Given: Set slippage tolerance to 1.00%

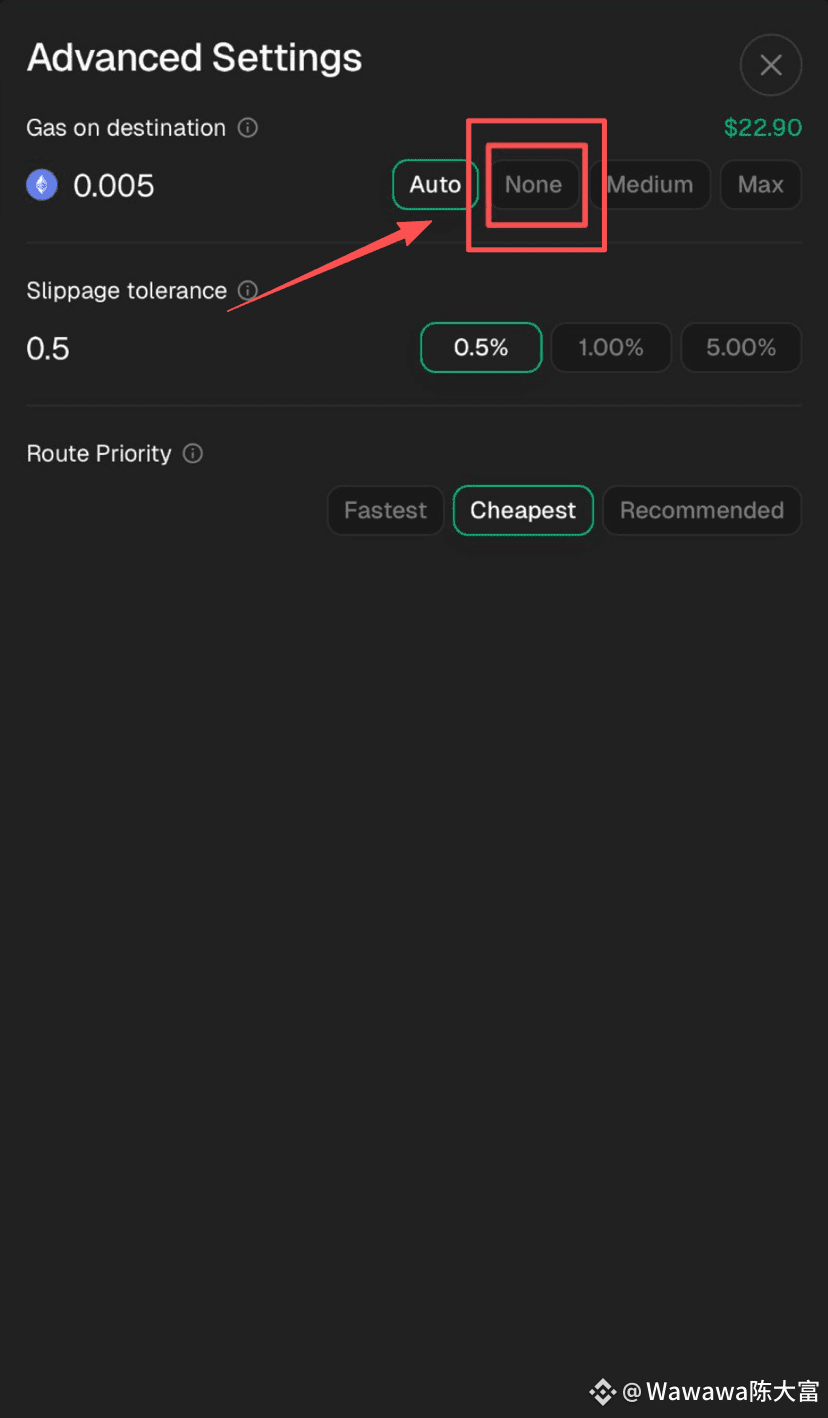Looking at the screenshot, I should click(x=611, y=348).
